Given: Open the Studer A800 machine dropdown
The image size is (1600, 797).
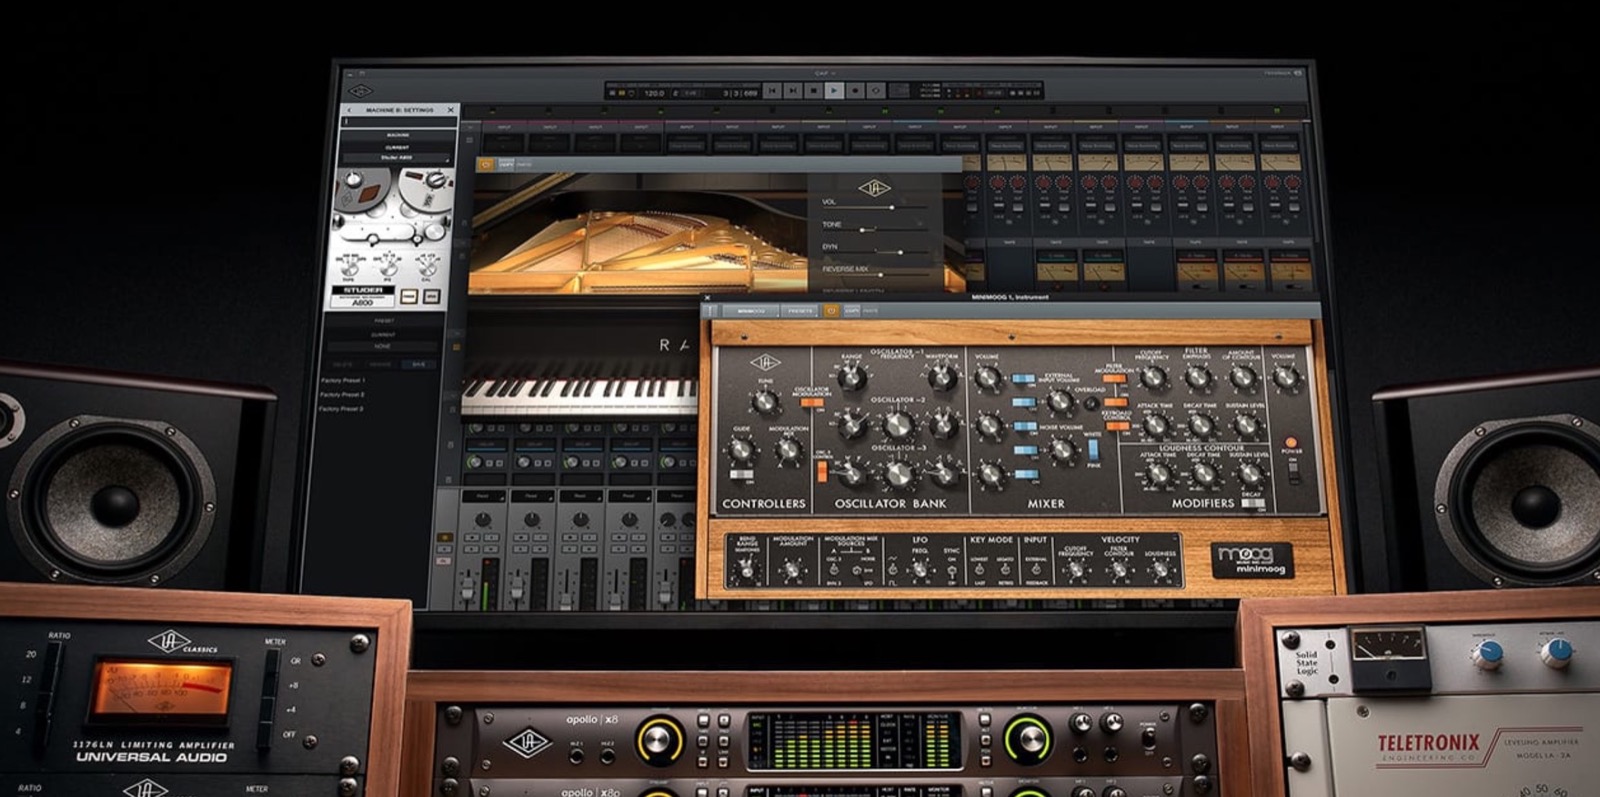Looking at the screenshot, I should tap(397, 158).
